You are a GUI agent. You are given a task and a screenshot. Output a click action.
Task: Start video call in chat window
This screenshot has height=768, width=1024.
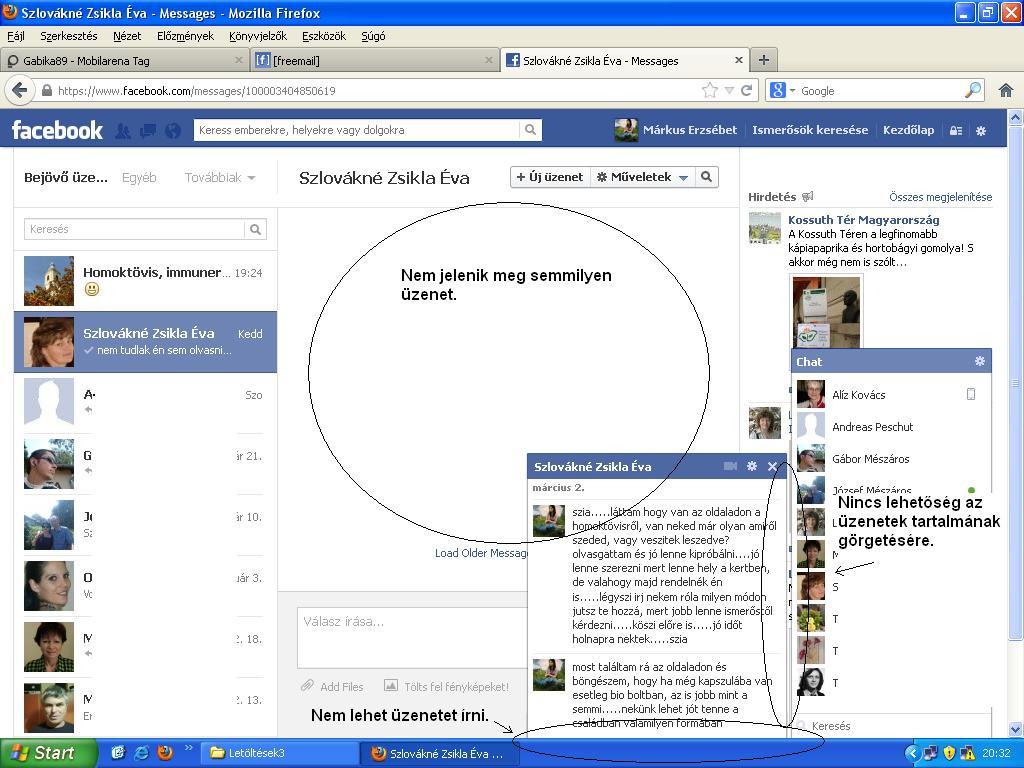click(730, 466)
